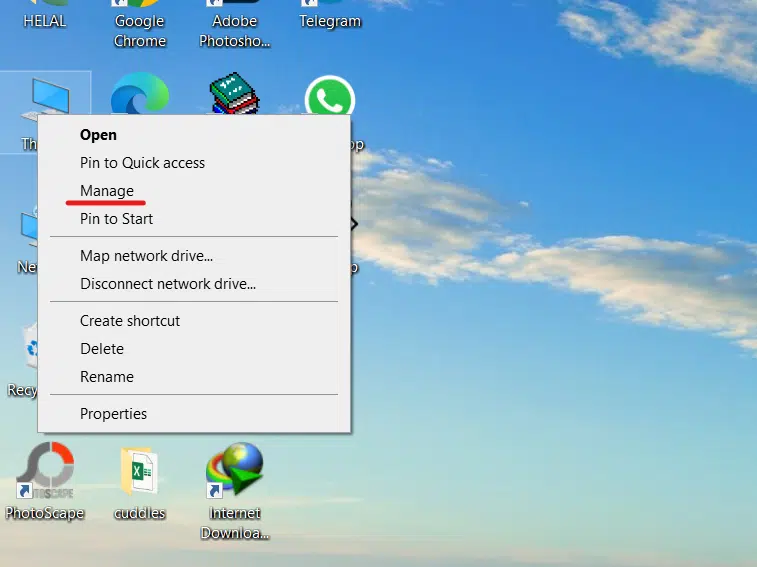Select Rename in the context menu

click(107, 377)
